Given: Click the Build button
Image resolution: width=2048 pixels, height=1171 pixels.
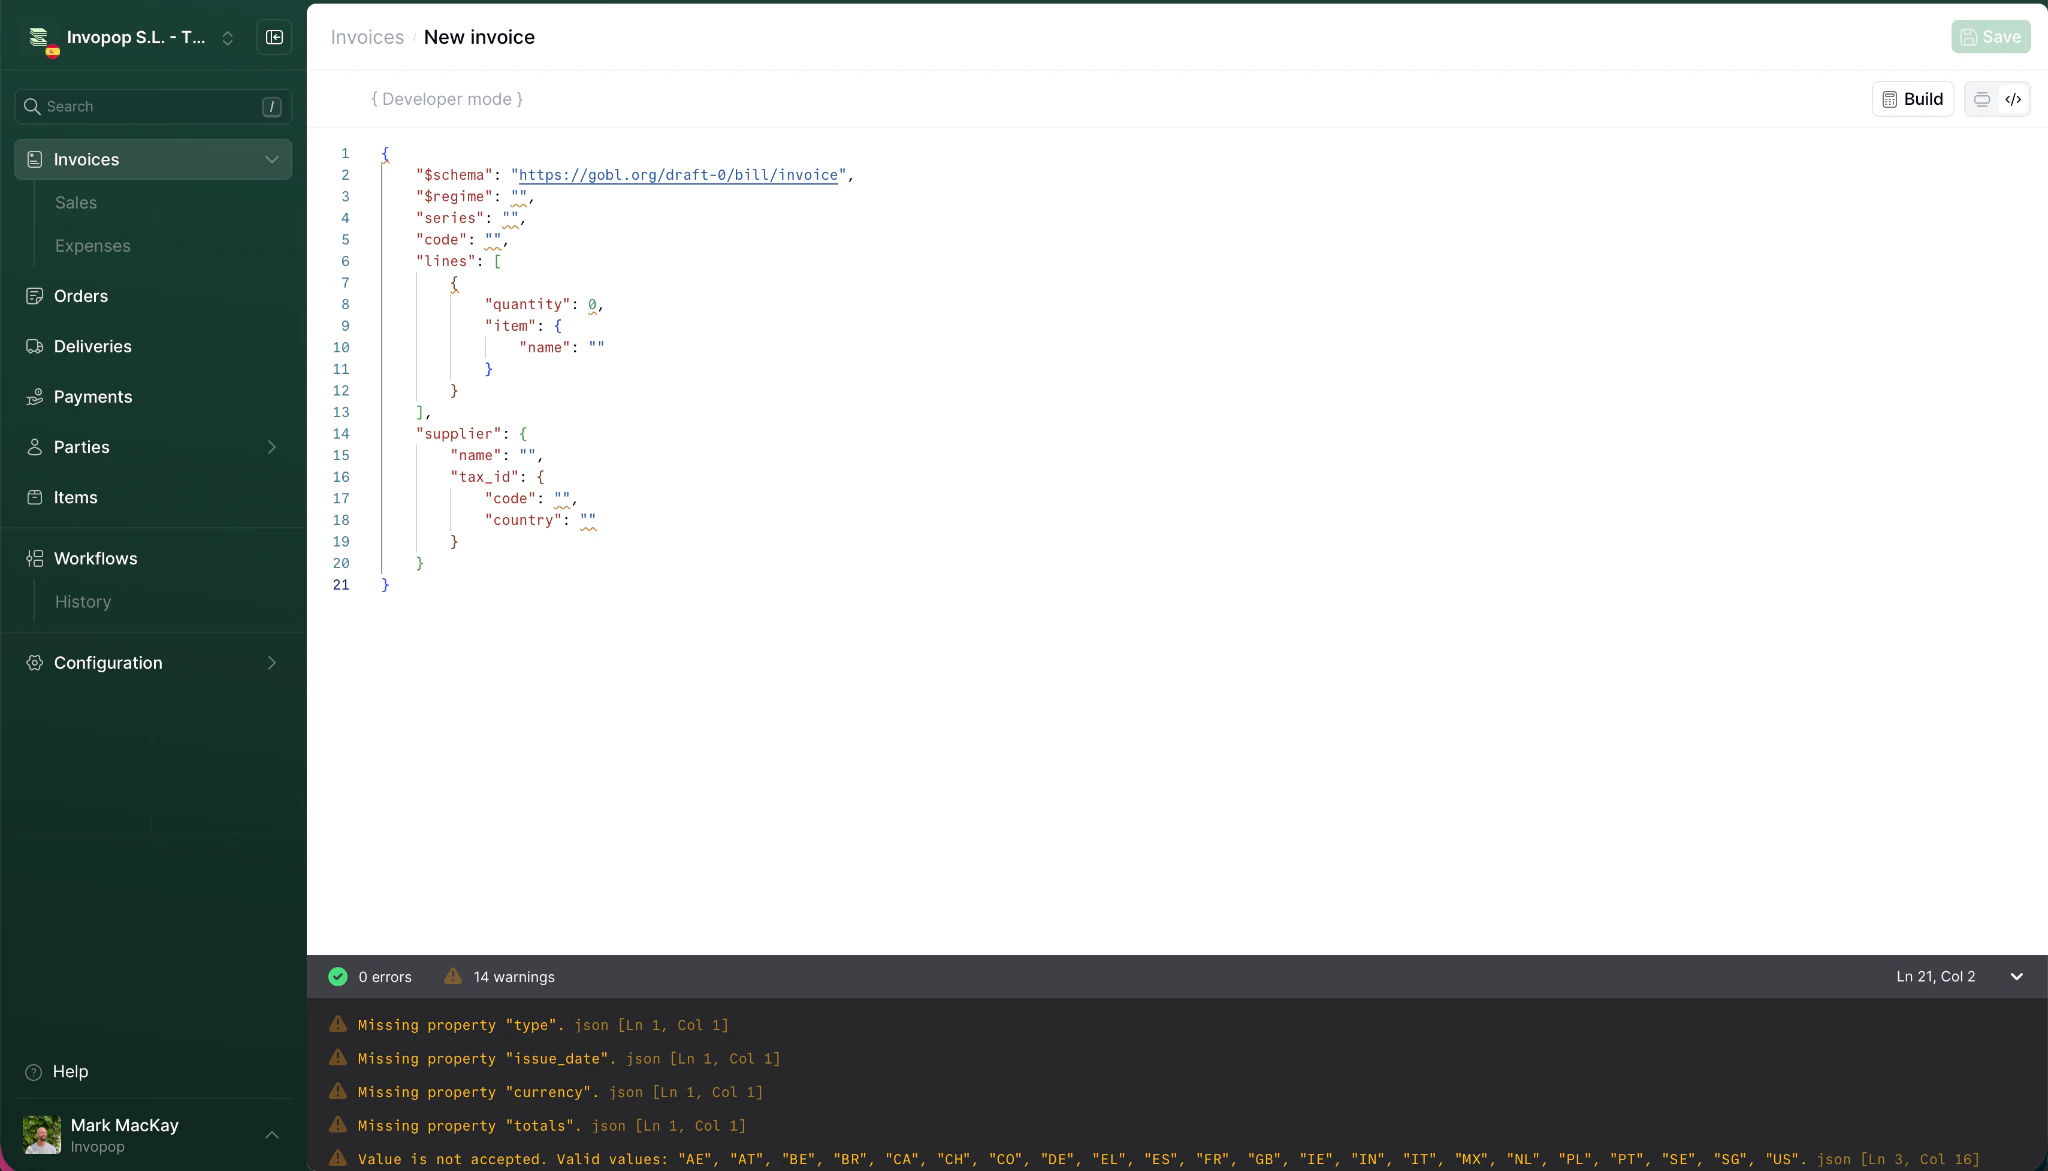Looking at the screenshot, I should coord(1911,99).
